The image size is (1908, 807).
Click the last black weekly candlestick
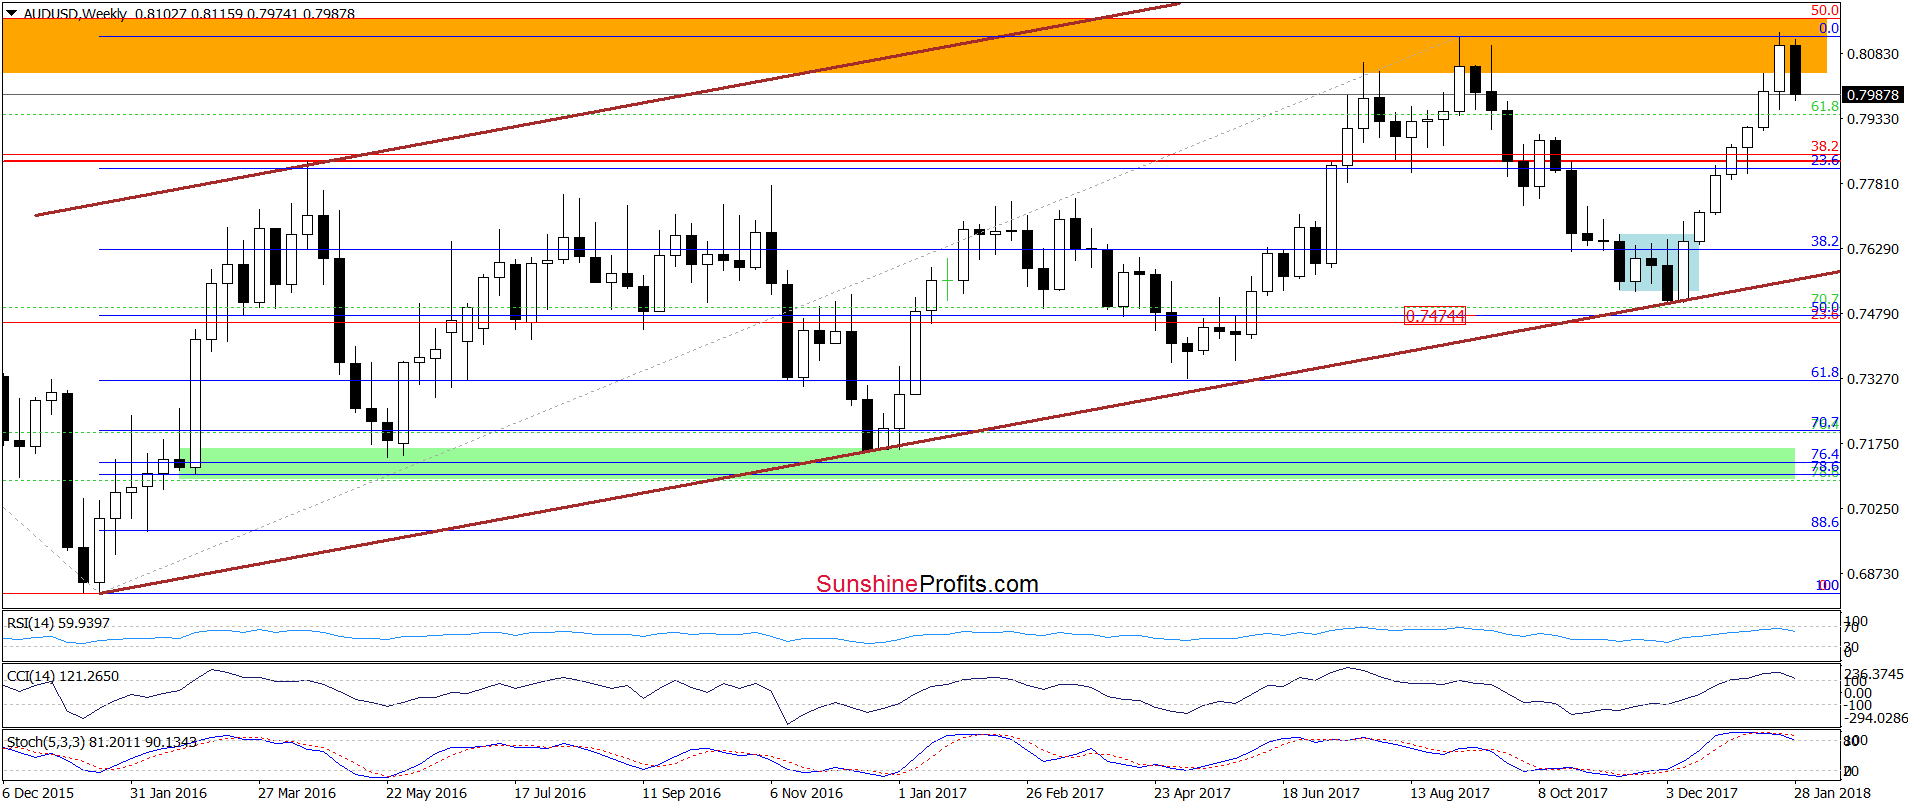pyautogui.click(x=1796, y=70)
